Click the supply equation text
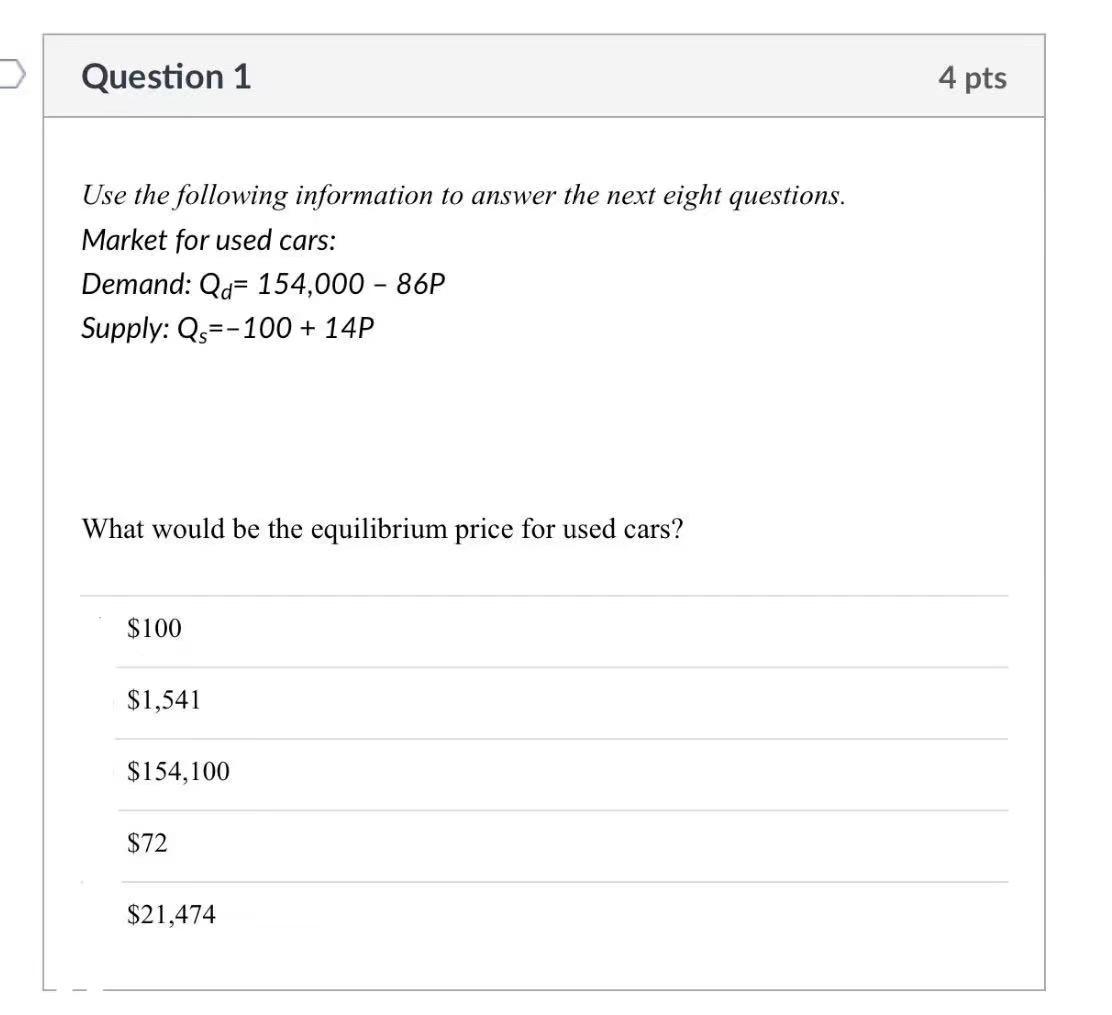The height and width of the screenshot is (1015, 1112). point(227,327)
